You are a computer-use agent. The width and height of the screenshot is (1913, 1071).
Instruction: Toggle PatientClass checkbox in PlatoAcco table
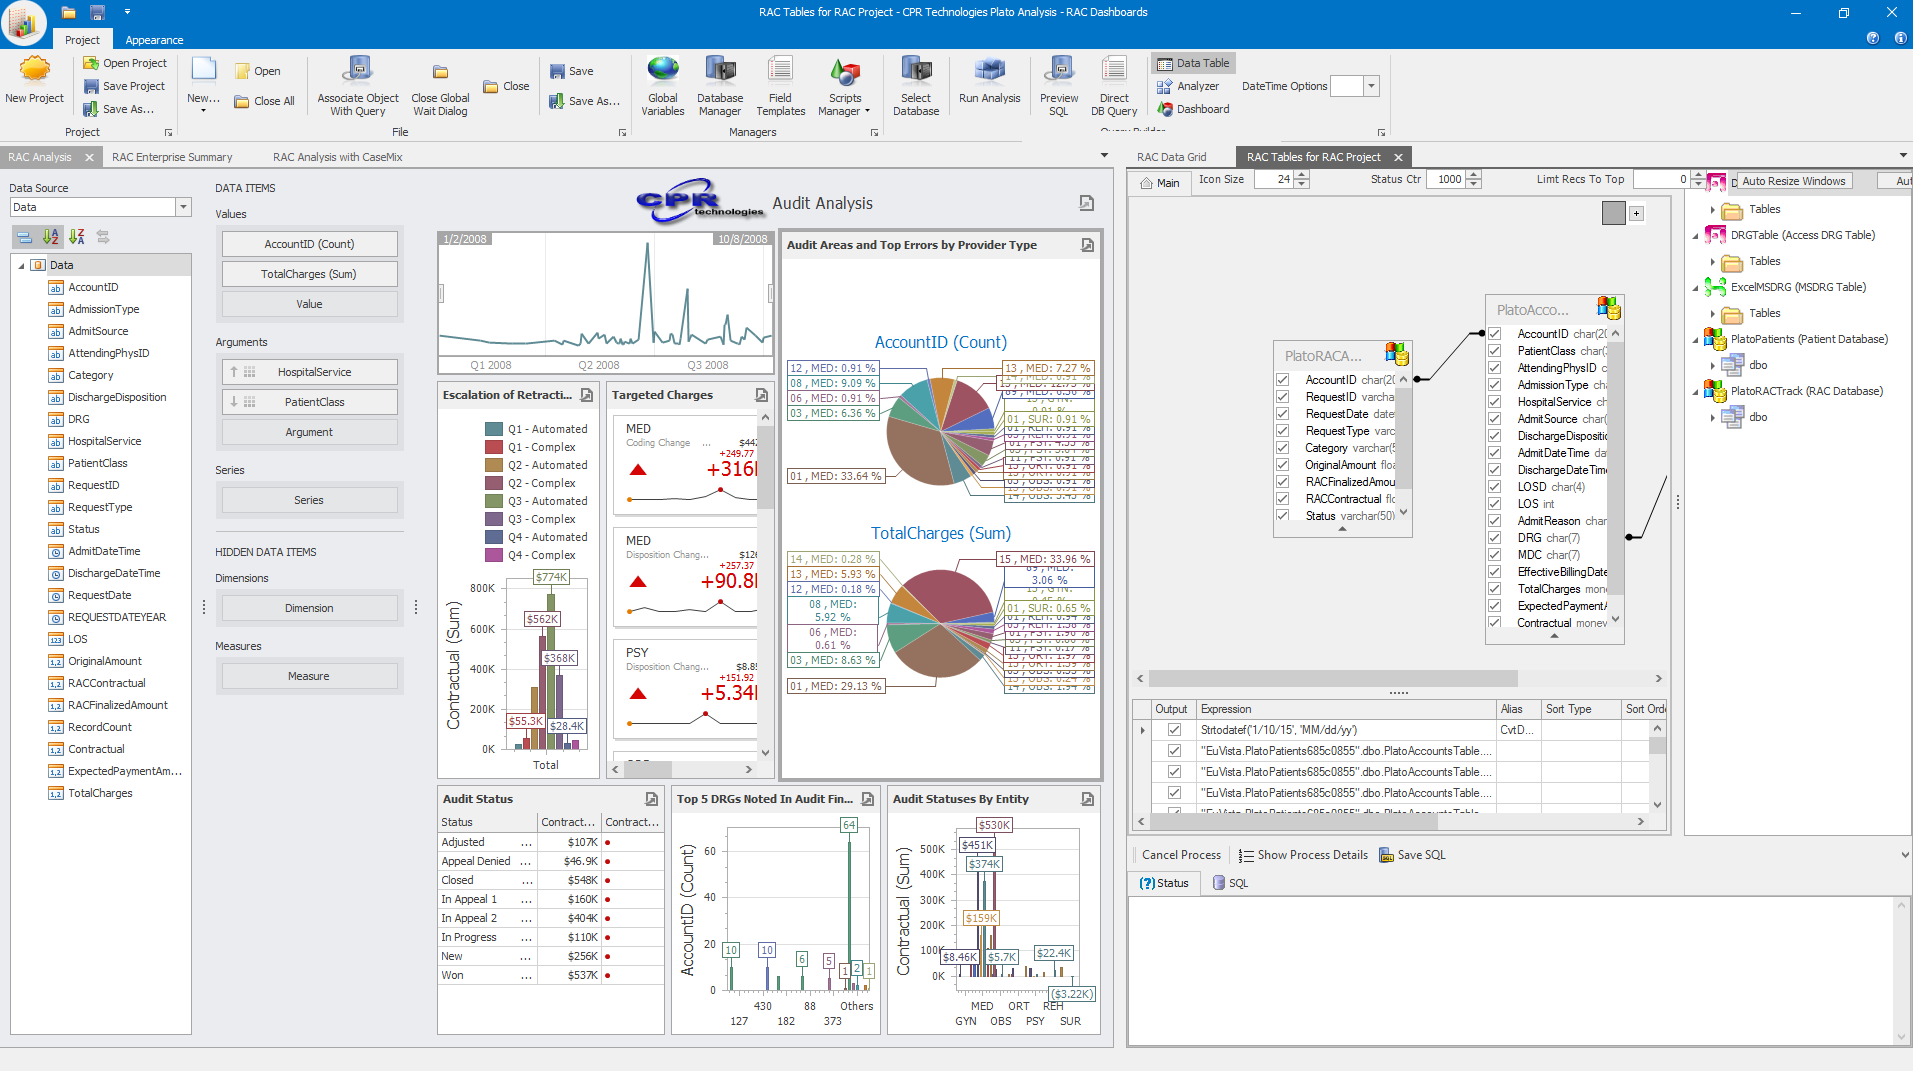pos(1495,351)
